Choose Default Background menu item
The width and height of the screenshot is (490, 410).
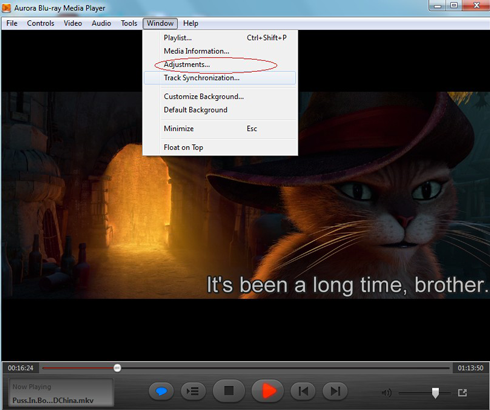pyautogui.click(x=220, y=110)
